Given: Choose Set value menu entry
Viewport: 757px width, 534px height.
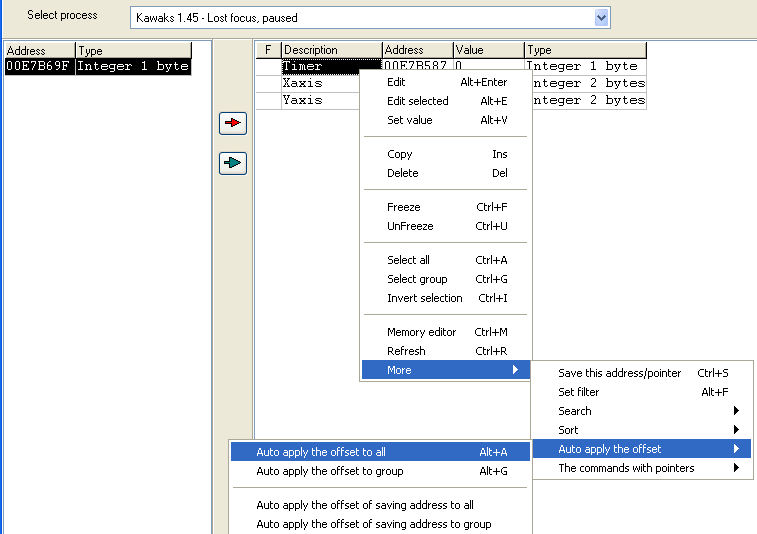Looking at the screenshot, I should point(446,120).
